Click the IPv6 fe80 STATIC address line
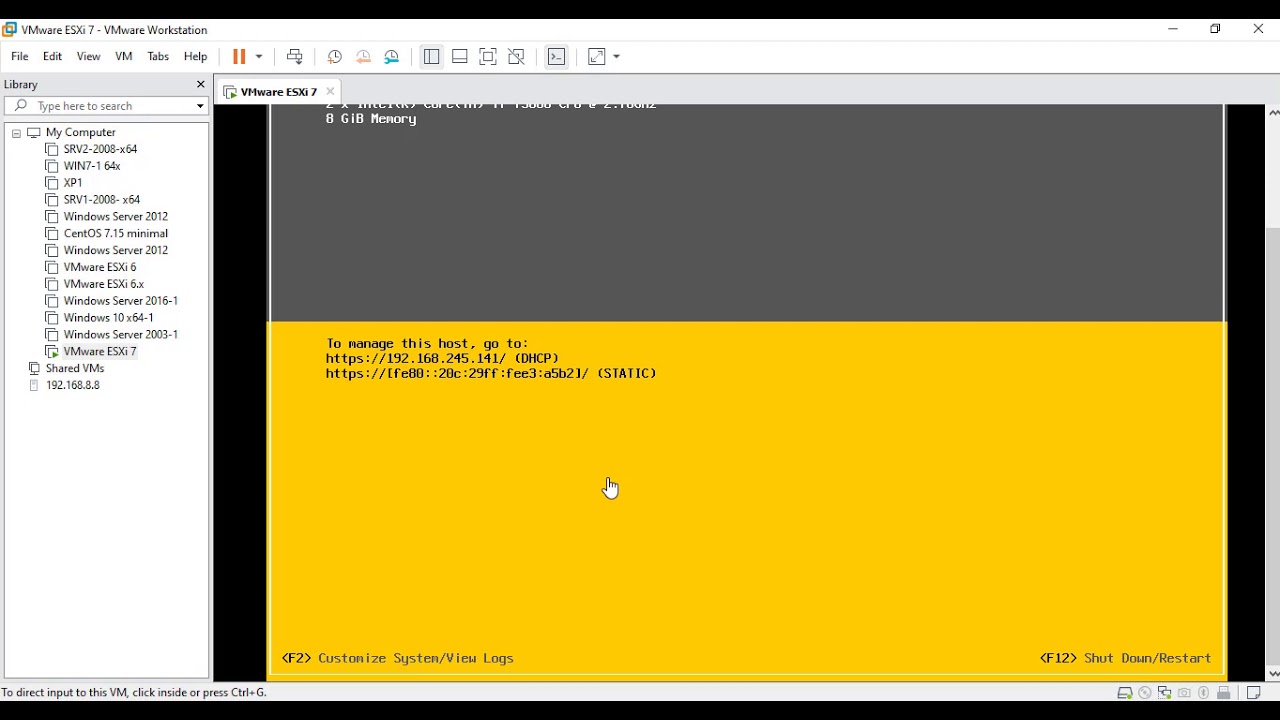This screenshot has width=1280, height=720. click(491, 373)
